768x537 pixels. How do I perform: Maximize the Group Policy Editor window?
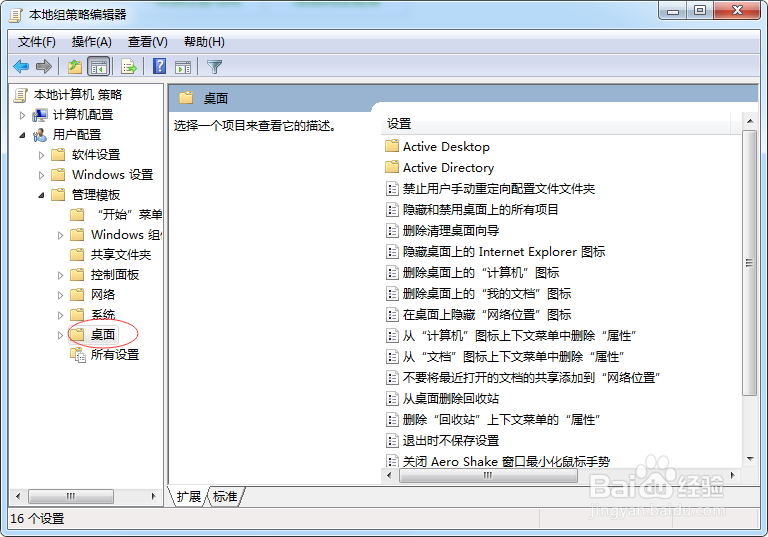click(700, 10)
